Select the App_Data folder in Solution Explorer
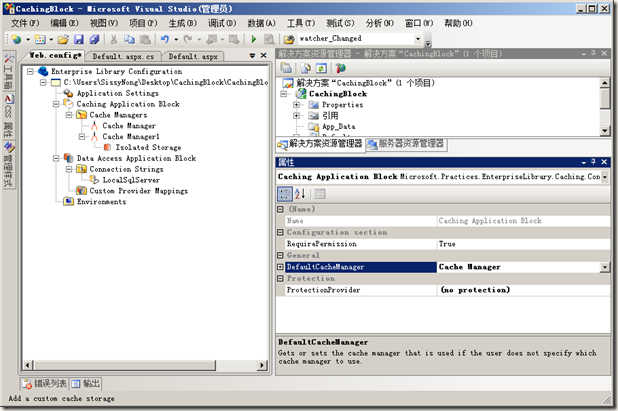Image resolution: width=618 pixels, height=411 pixels. 339,126
